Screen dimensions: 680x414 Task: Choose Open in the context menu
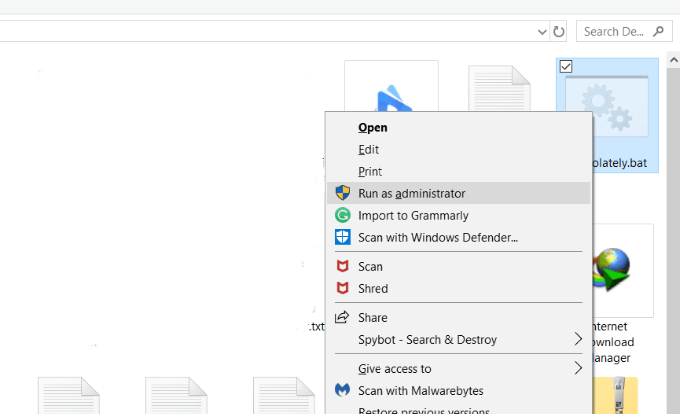tap(459, 127)
